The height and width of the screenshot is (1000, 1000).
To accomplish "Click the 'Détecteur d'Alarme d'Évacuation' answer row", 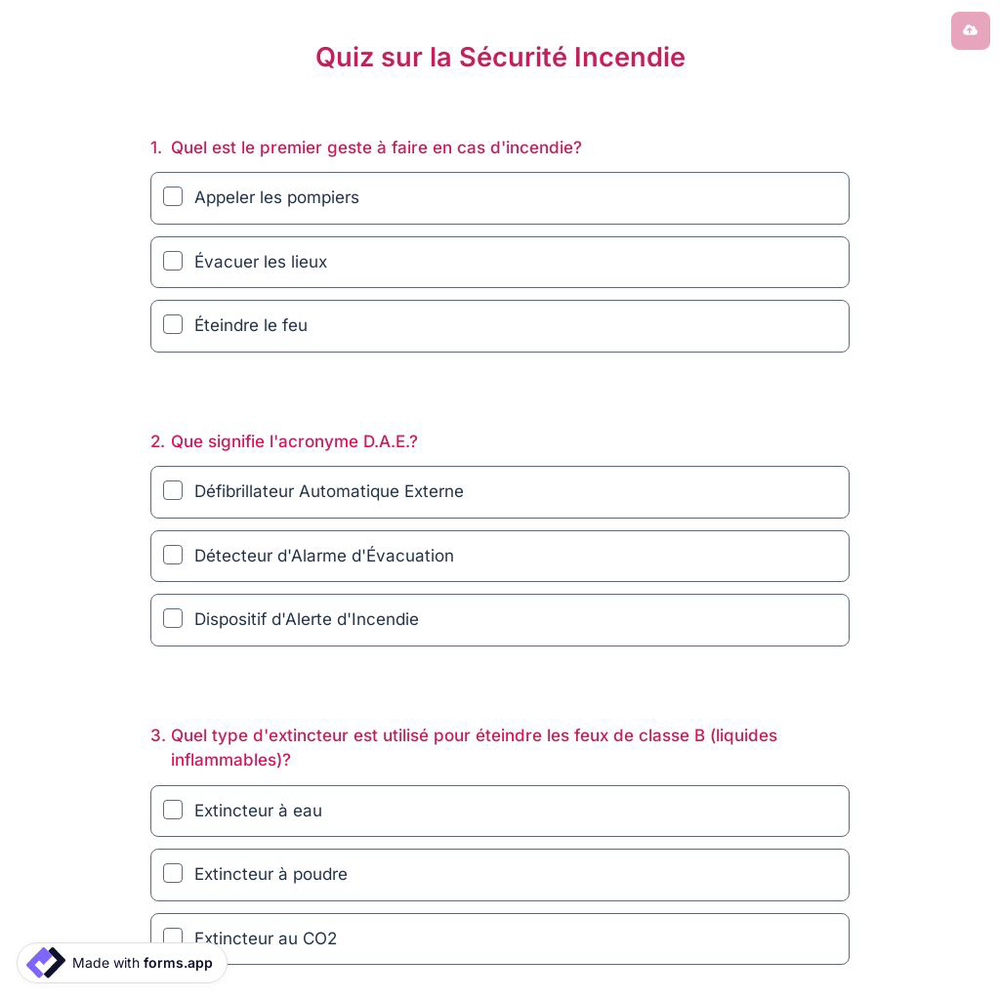I will click(x=500, y=556).
